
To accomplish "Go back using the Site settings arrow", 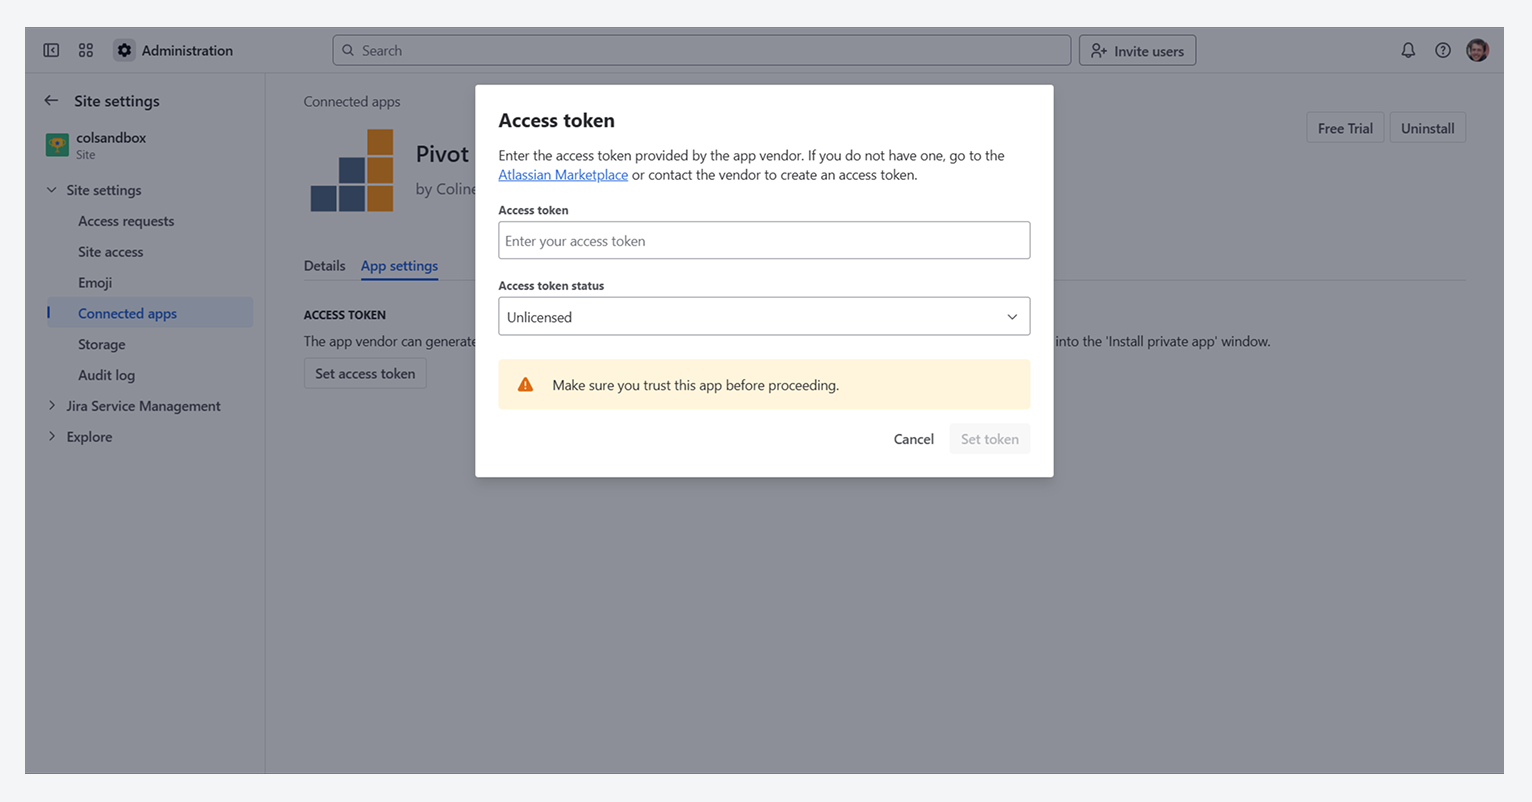I will point(51,101).
